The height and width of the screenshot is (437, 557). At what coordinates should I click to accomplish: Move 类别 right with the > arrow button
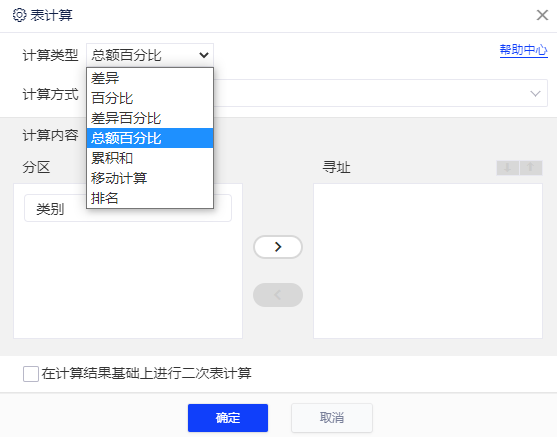[x=278, y=247]
